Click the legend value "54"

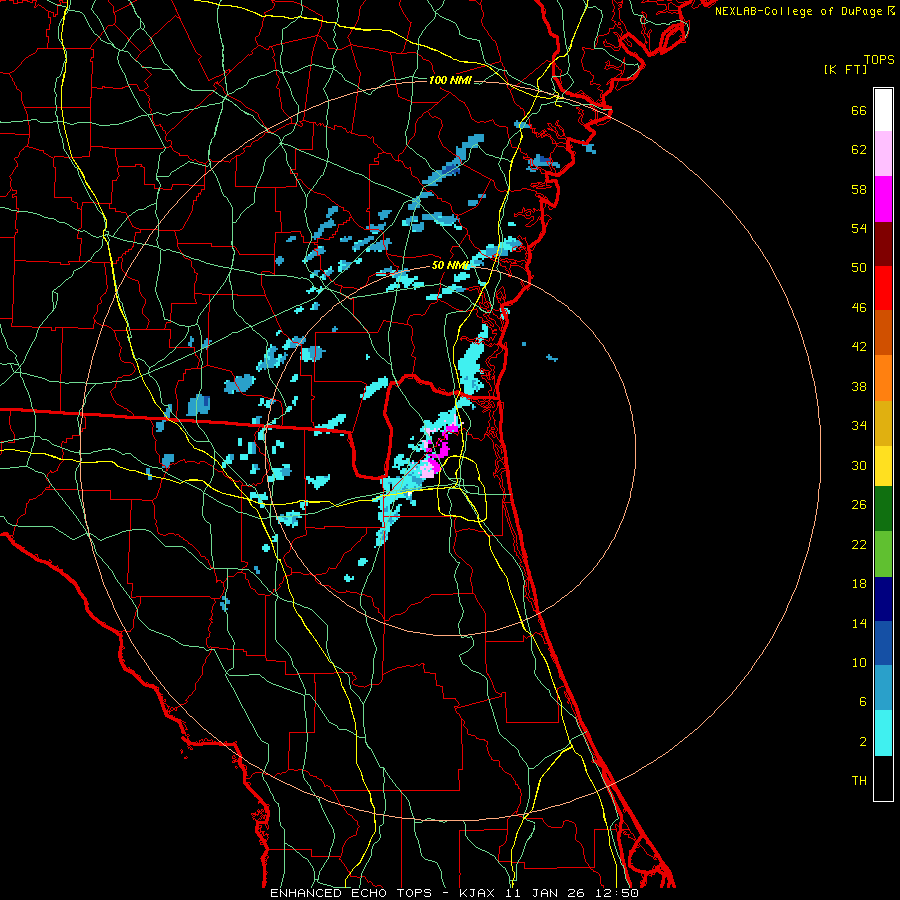(859, 228)
